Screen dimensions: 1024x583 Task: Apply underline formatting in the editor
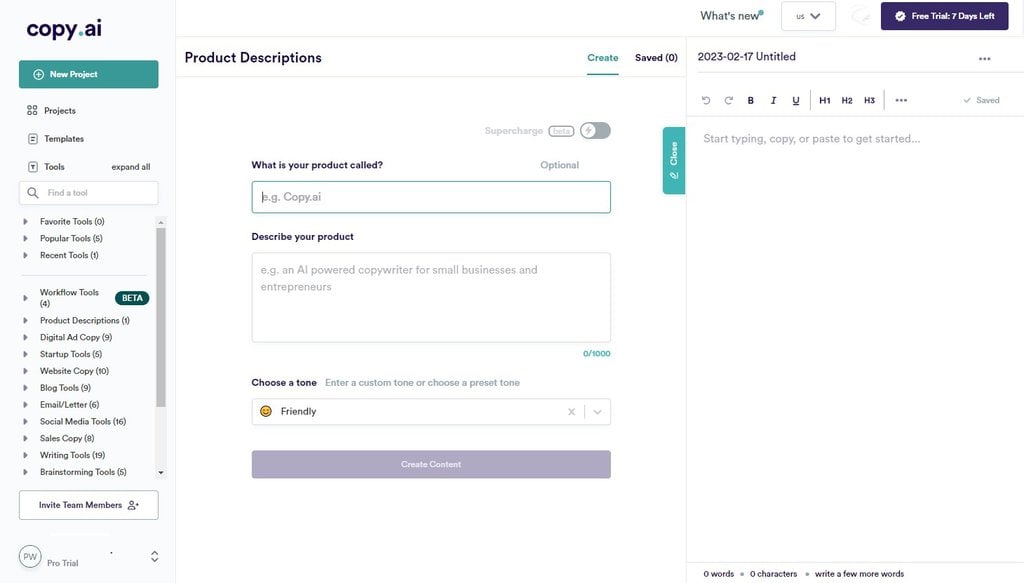tap(796, 100)
